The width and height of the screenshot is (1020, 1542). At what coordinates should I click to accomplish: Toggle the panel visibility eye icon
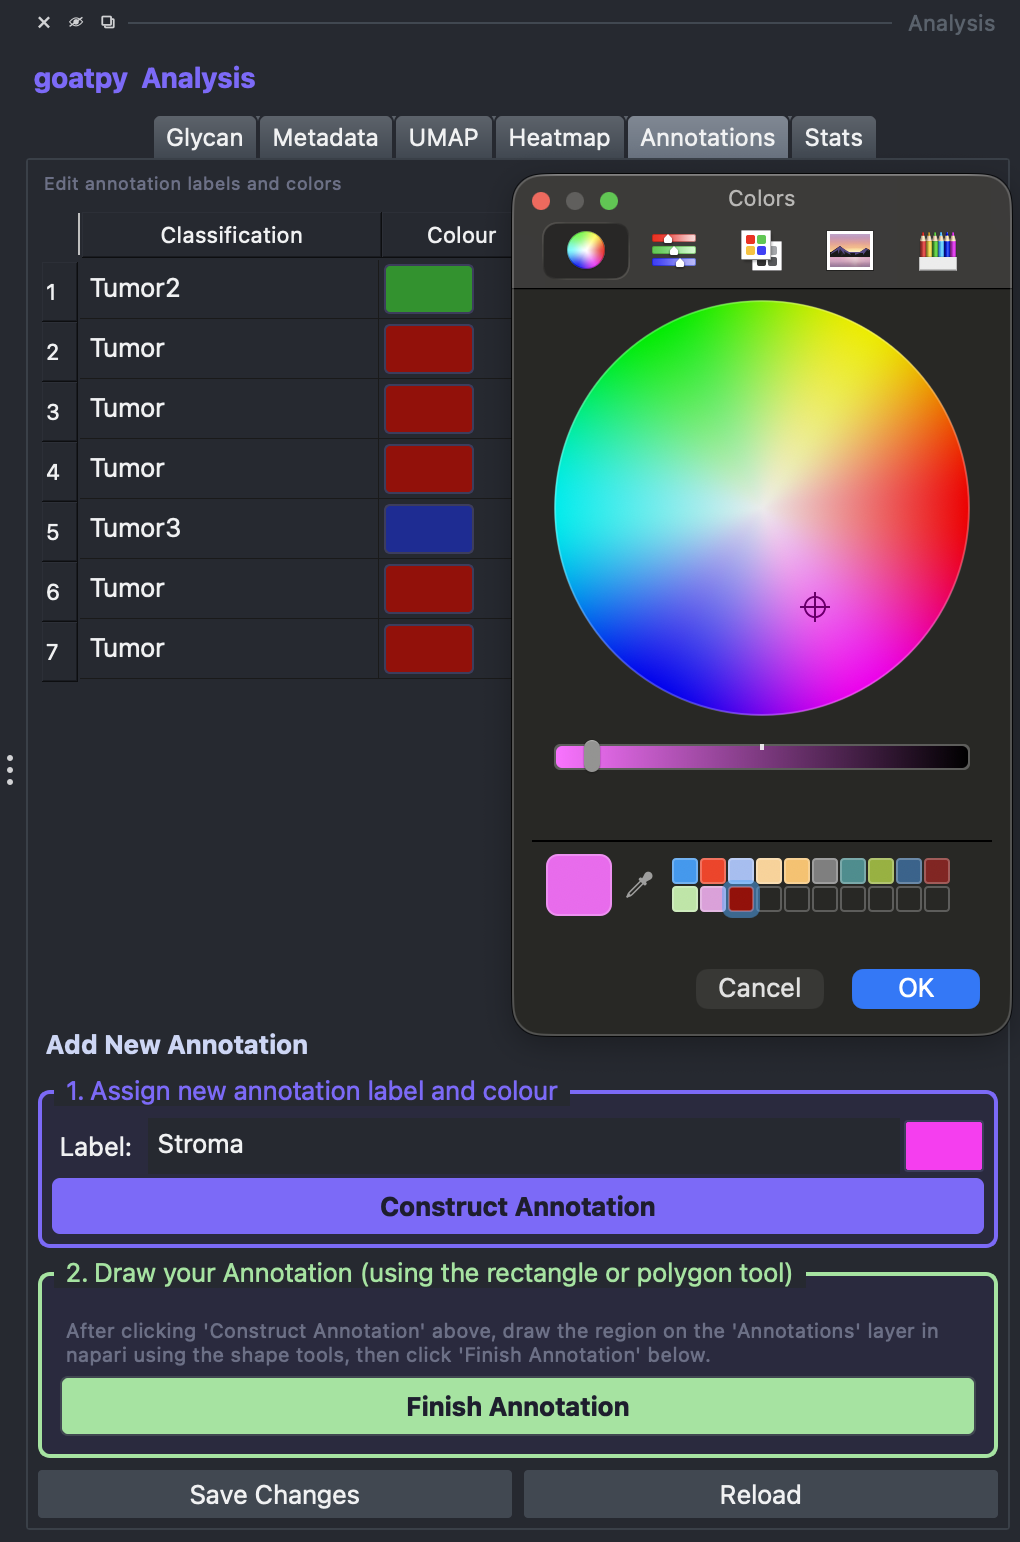[76, 22]
